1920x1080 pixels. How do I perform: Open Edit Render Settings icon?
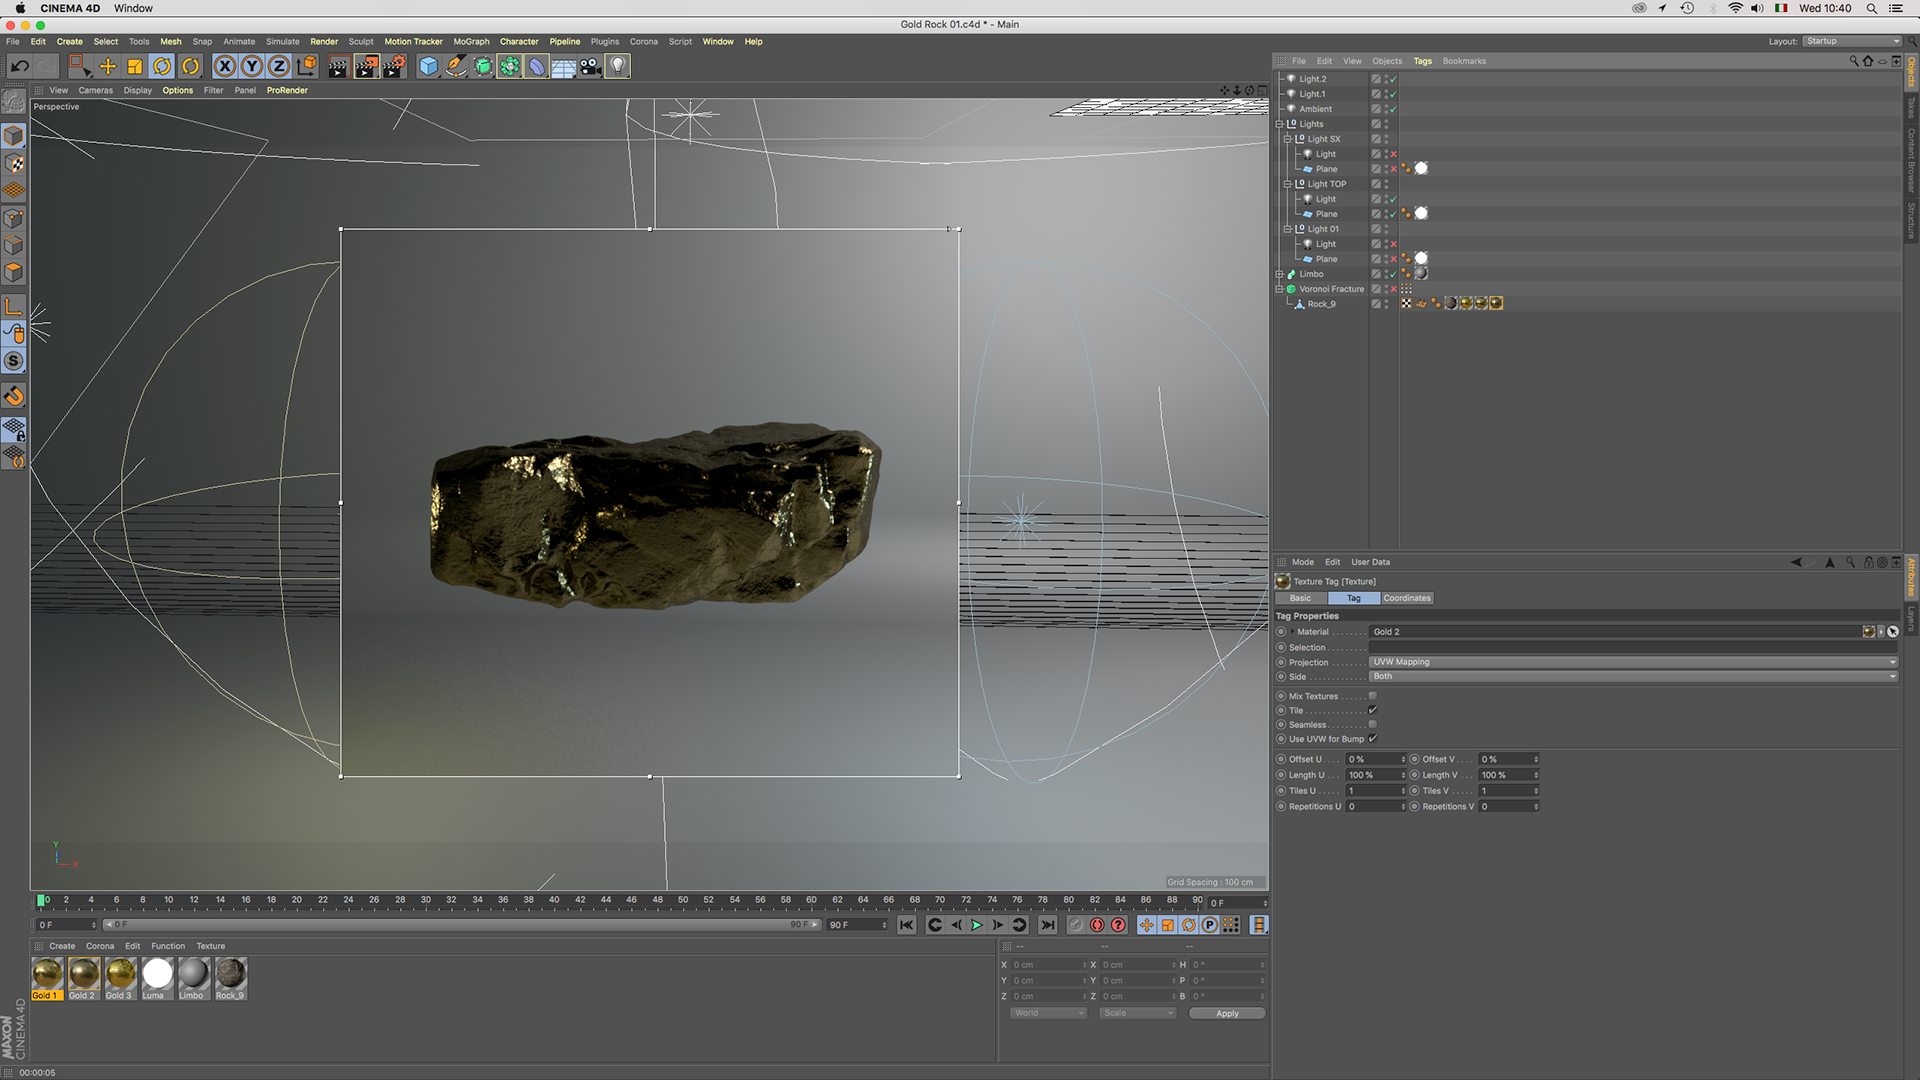point(394,66)
